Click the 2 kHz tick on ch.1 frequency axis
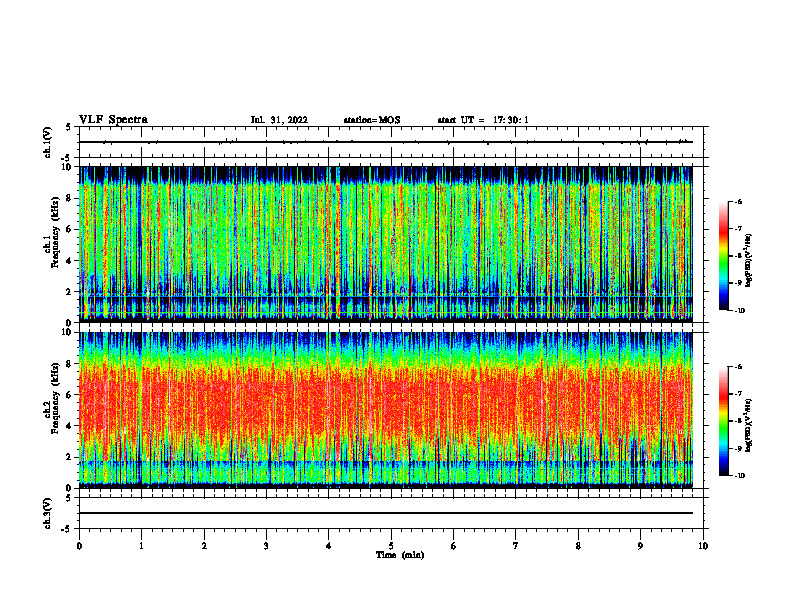The height and width of the screenshot is (612, 792). 70,292
